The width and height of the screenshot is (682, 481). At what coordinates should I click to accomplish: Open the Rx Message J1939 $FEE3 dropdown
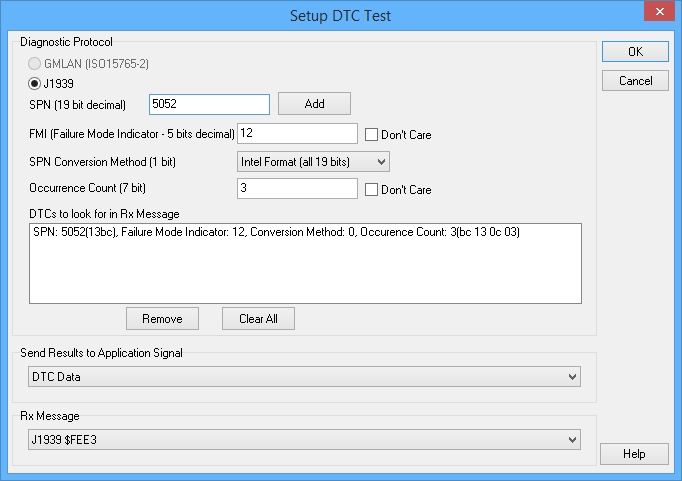[304, 438]
